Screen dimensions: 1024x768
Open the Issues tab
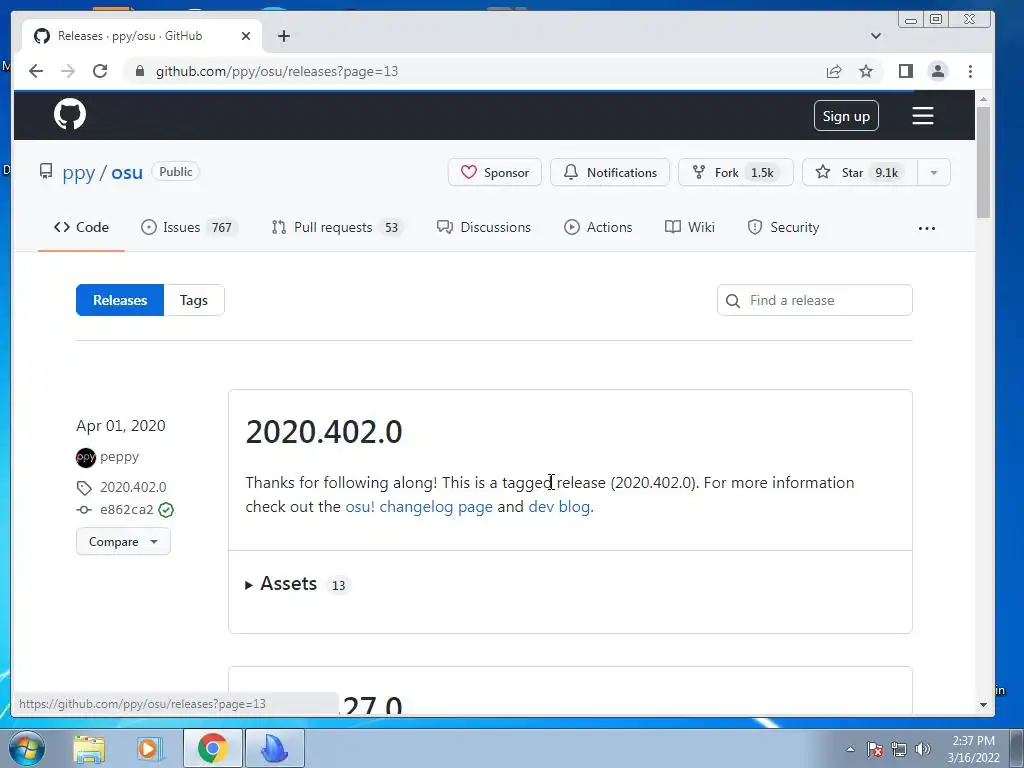pos(188,227)
